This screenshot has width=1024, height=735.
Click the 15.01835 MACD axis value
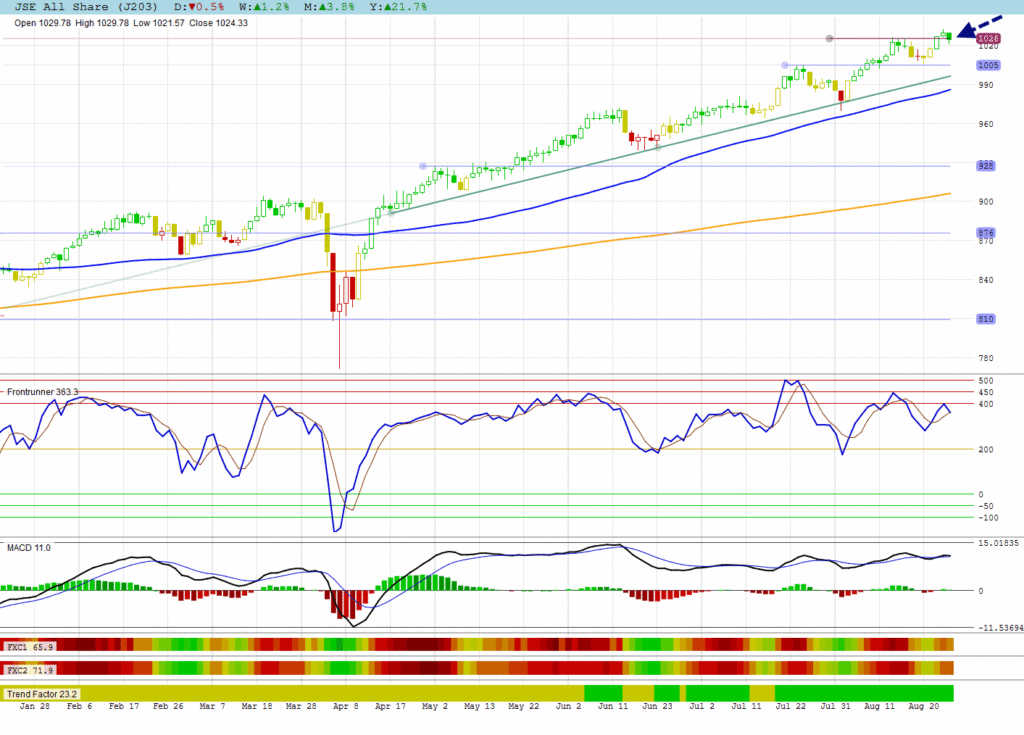(x=998, y=543)
